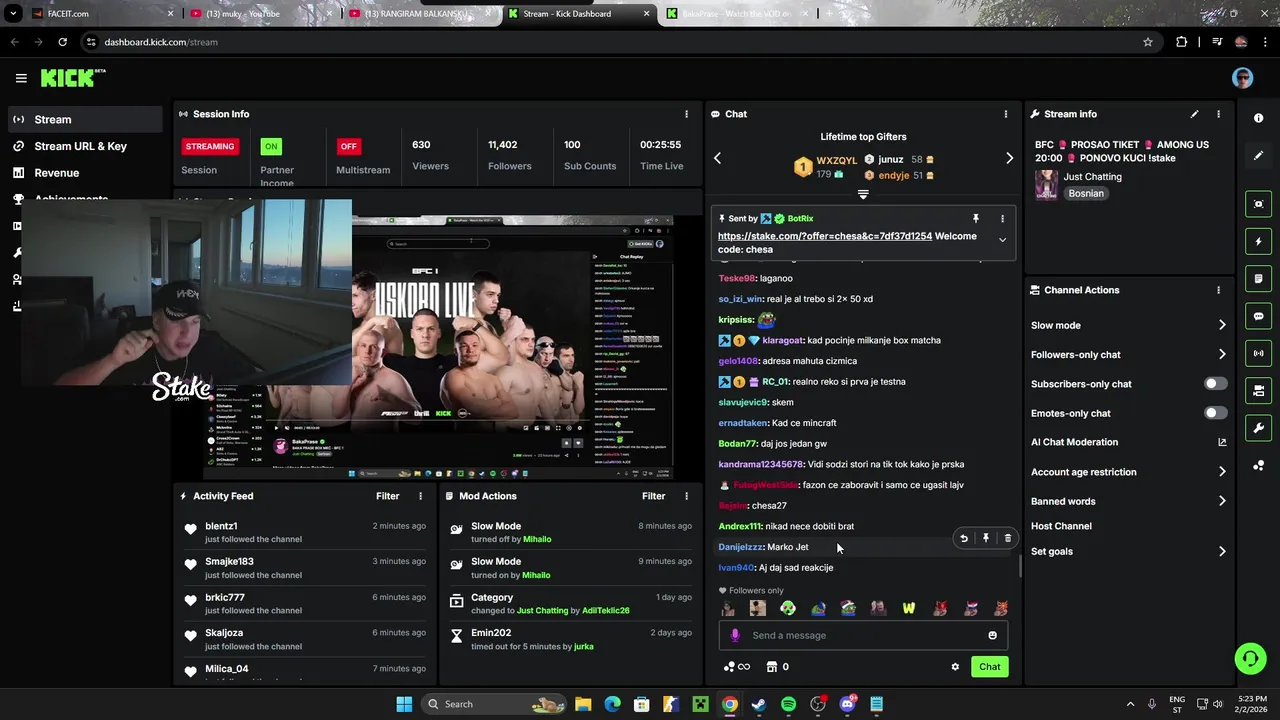Delete the hovered chat message with trash icon
Image resolution: width=1280 pixels, height=720 pixels.
coord(1007,538)
